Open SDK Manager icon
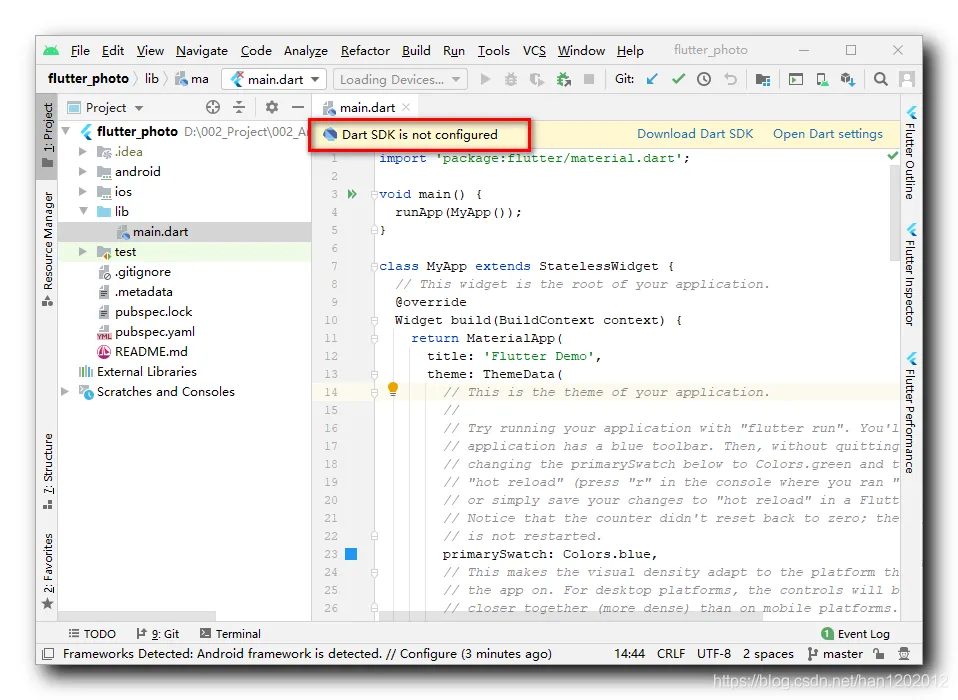Screen dimensions: 958x700 [847, 79]
